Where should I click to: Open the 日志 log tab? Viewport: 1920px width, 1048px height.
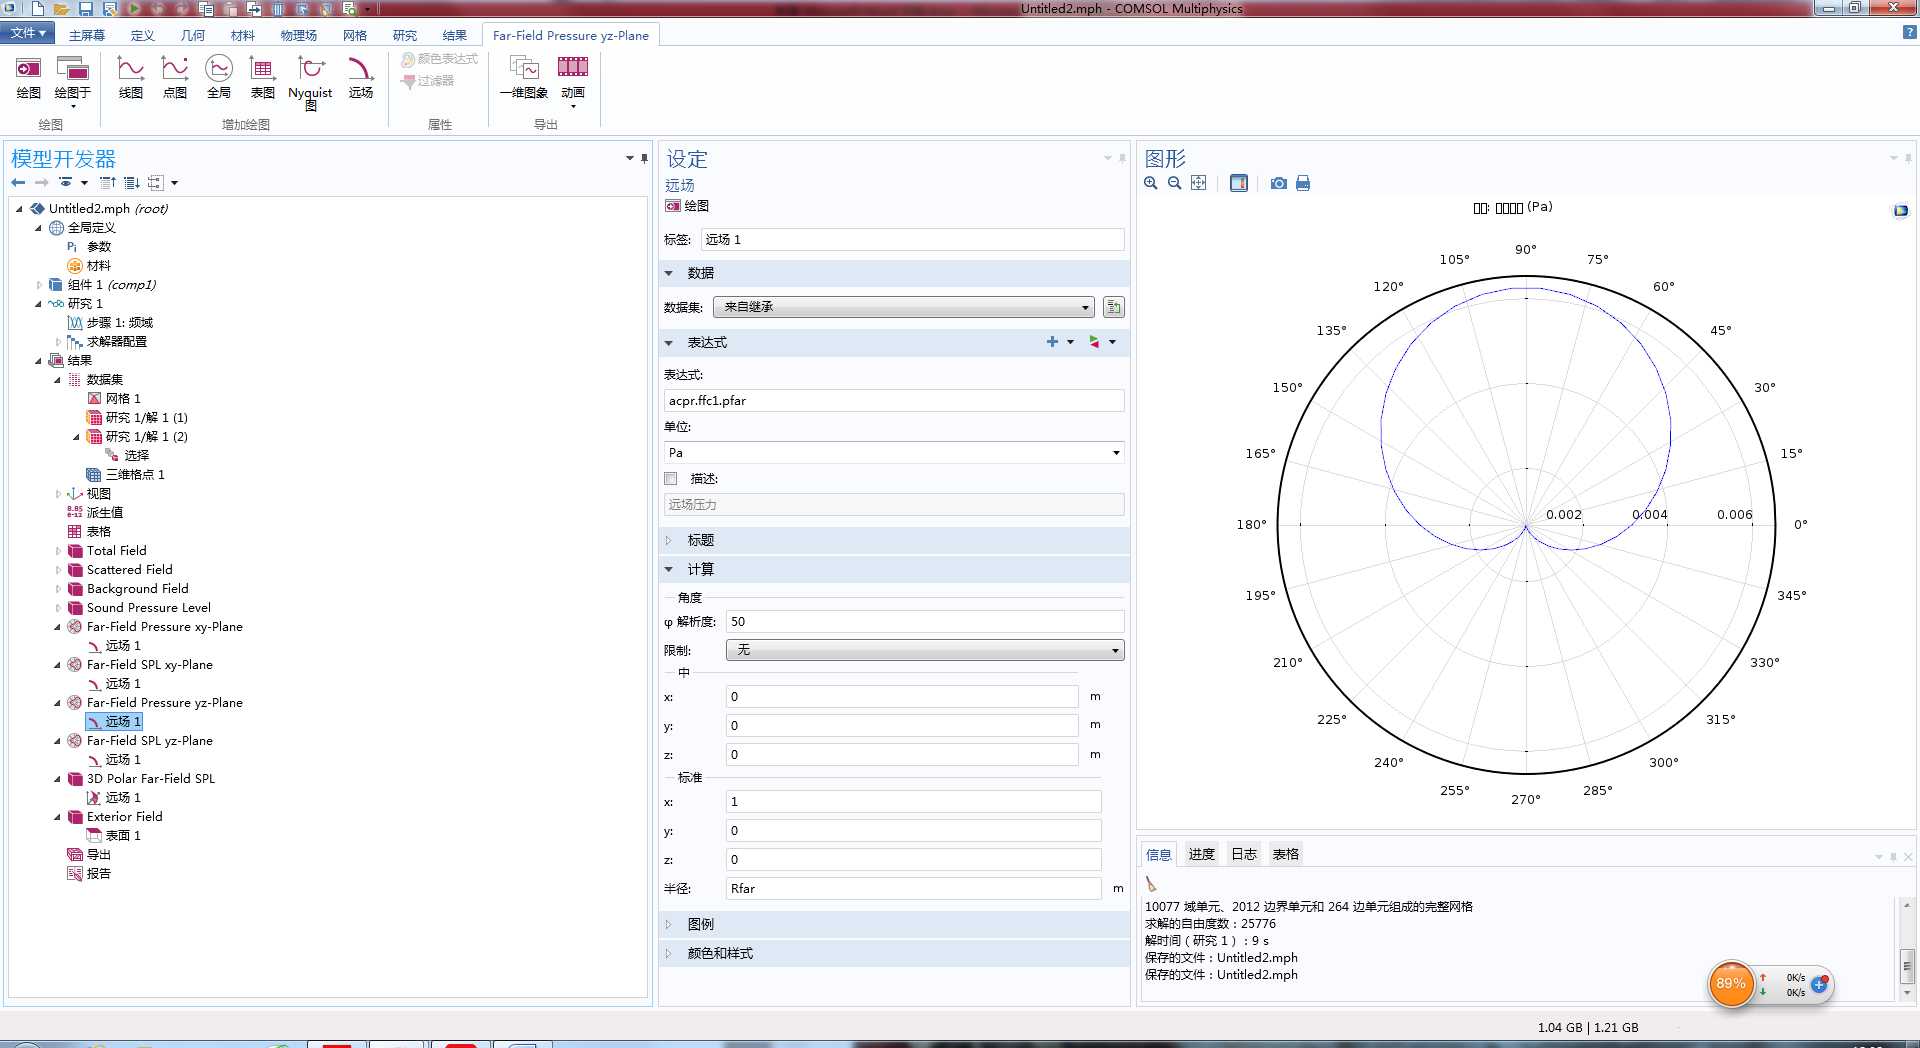[x=1244, y=854]
